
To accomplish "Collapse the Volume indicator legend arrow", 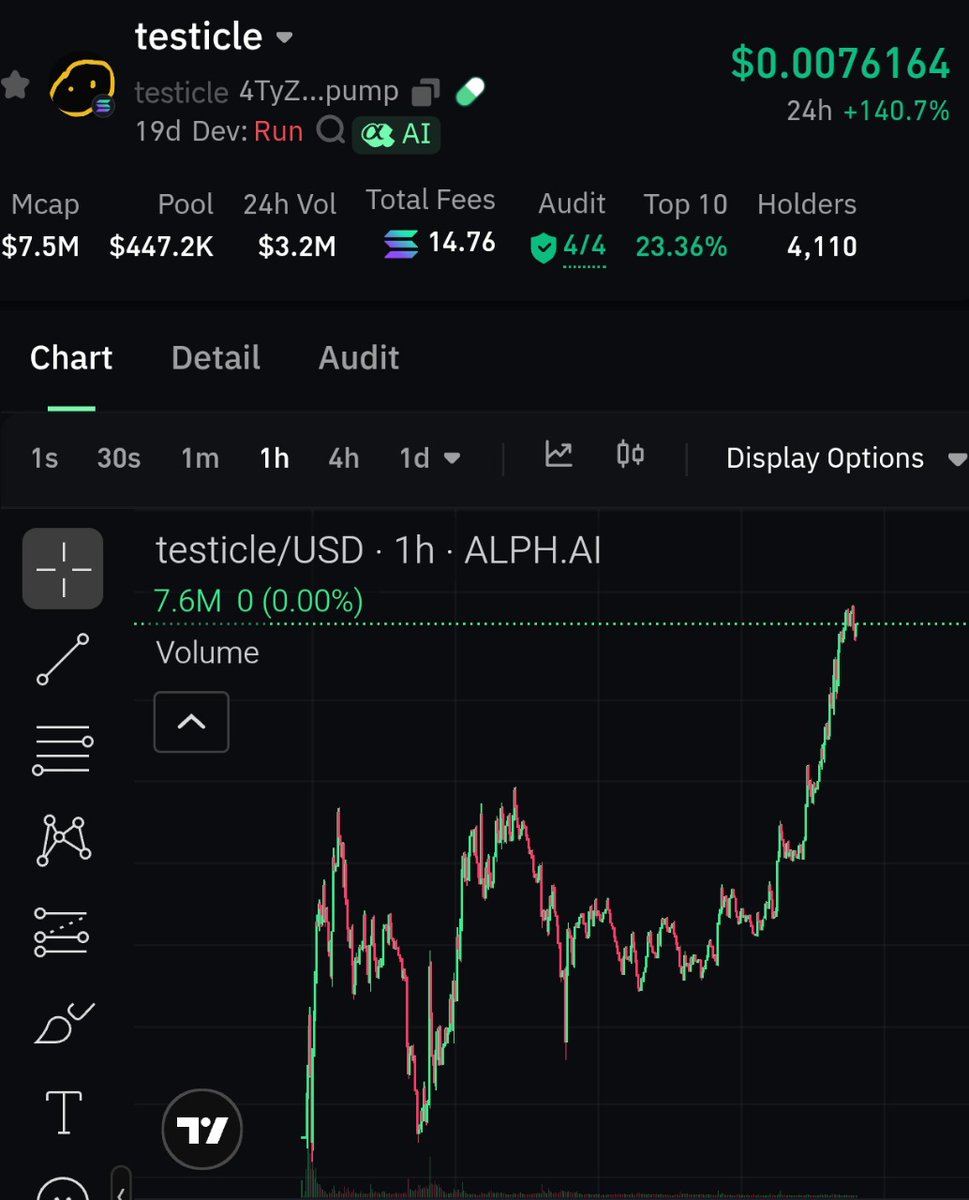I will tap(191, 721).
